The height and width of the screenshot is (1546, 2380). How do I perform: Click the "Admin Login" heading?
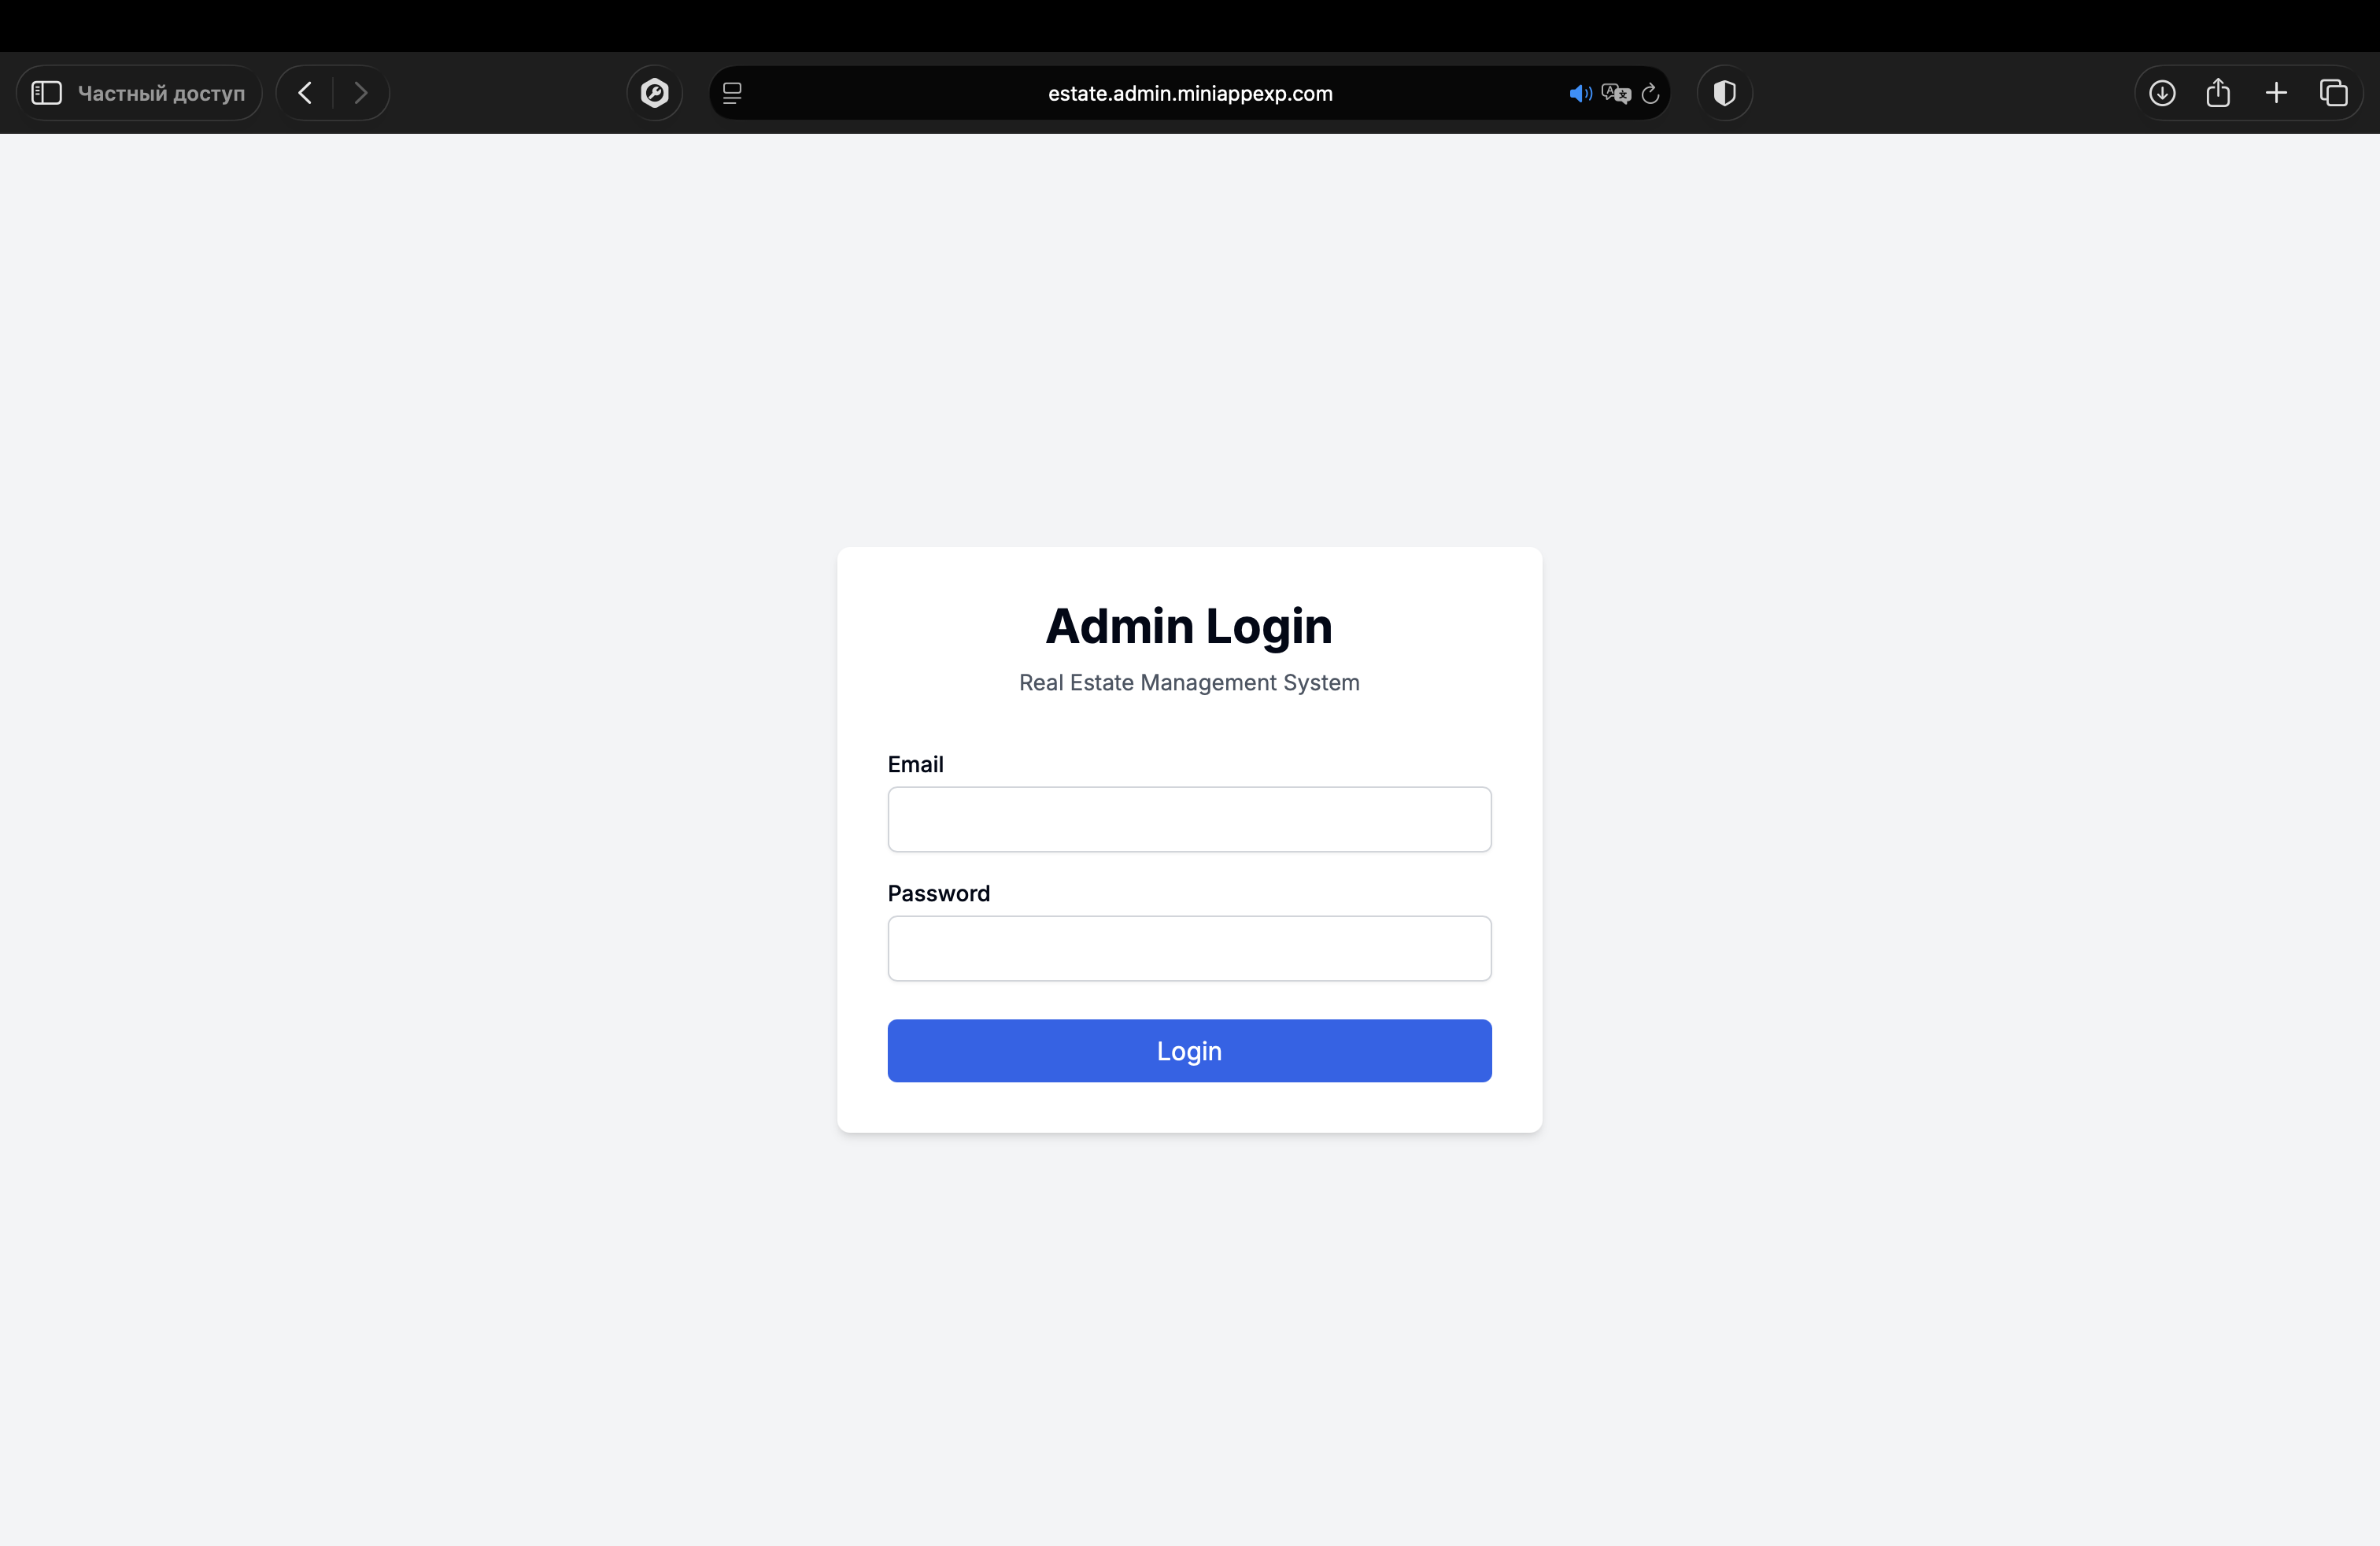1189,626
